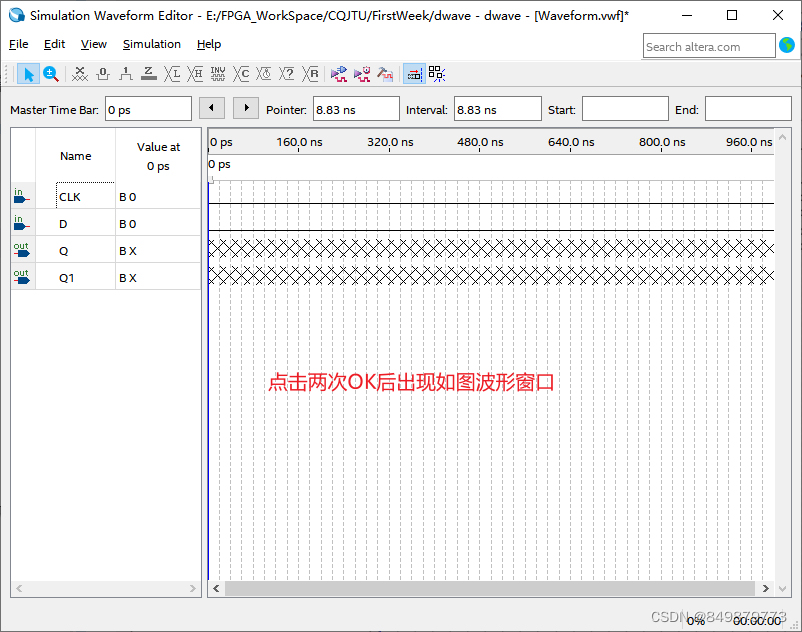Click waveform vertical scroll up arrow
This screenshot has height=632, width=802.
click(x=782, y=137)
